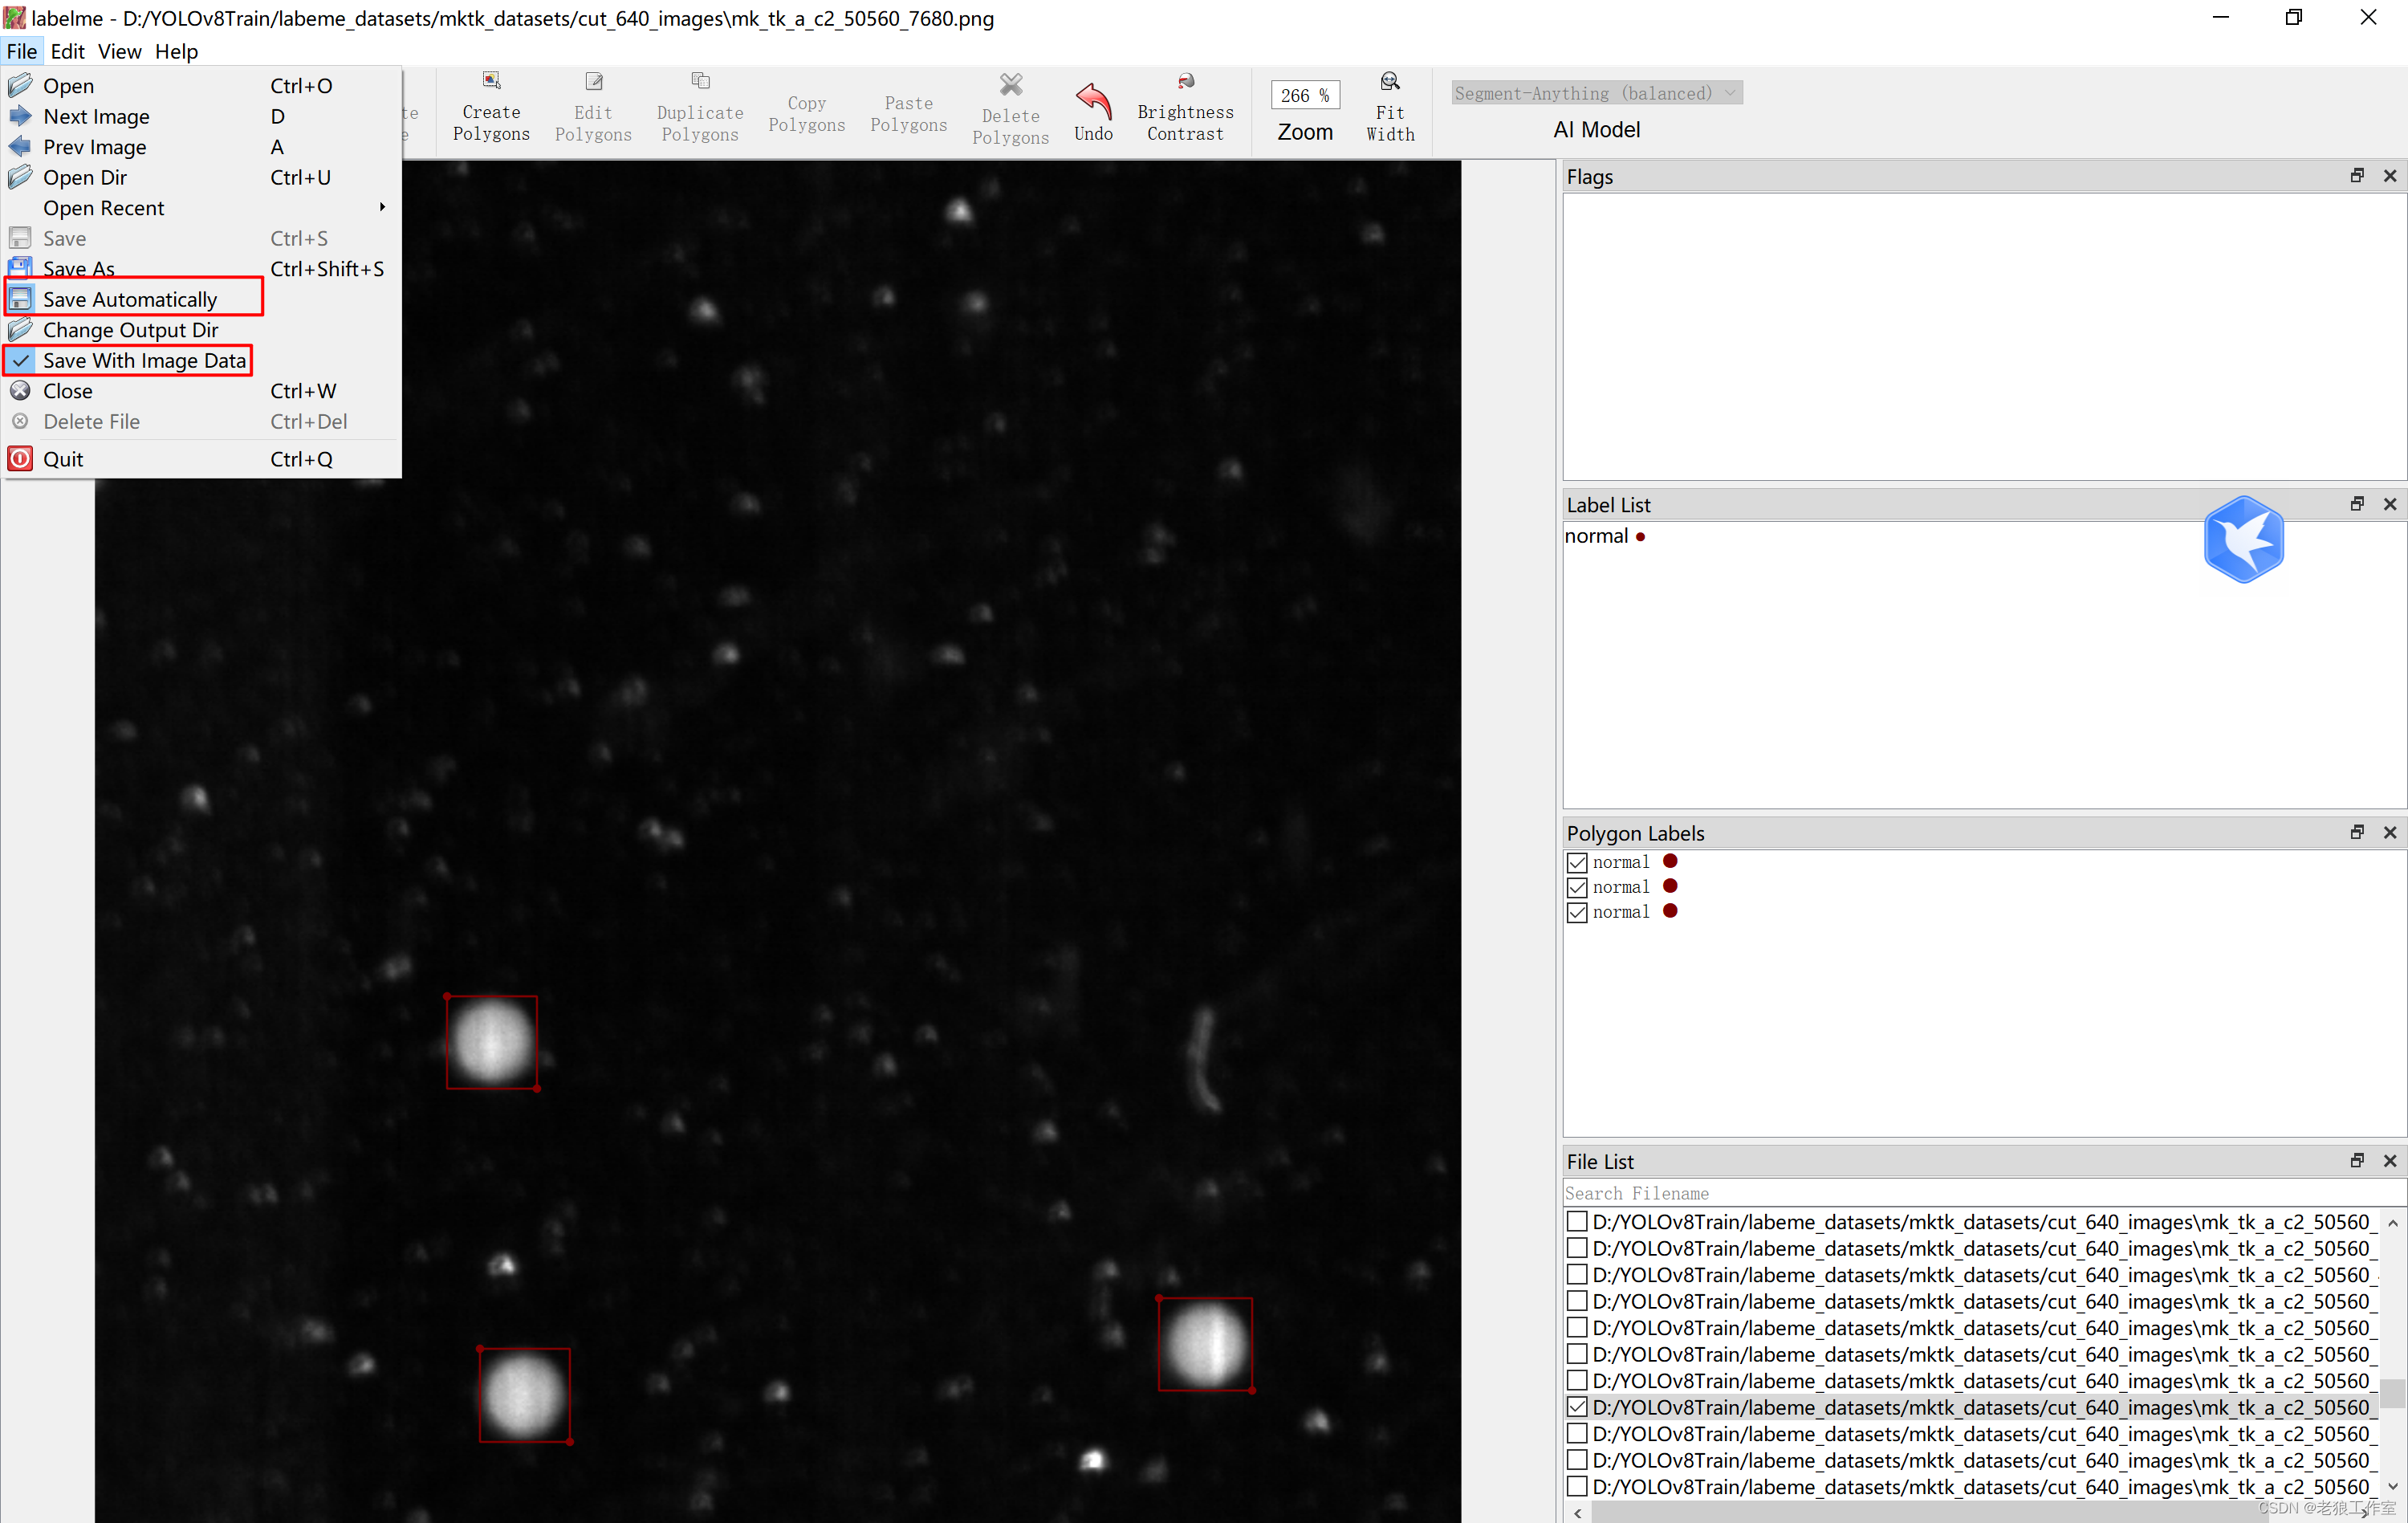Close the Label List panel

tap(2390, 504)
